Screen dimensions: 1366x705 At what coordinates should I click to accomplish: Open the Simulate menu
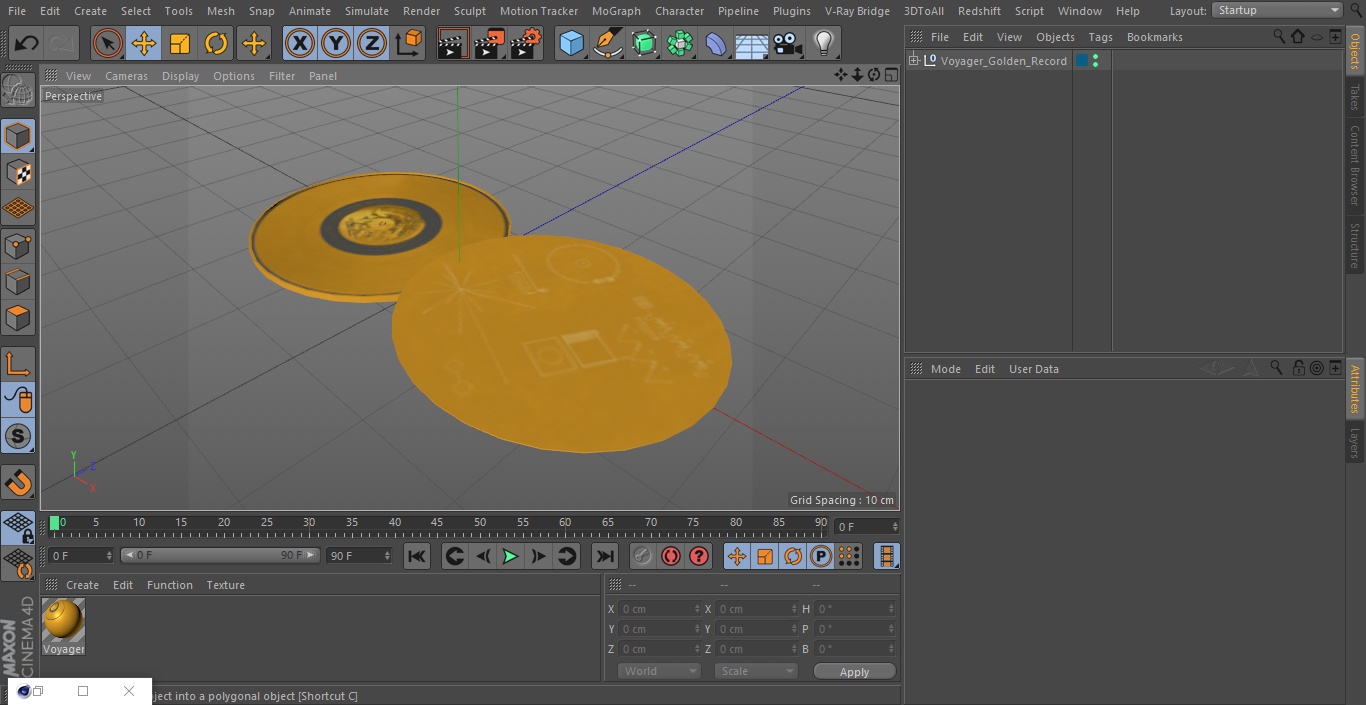(366, 11)
